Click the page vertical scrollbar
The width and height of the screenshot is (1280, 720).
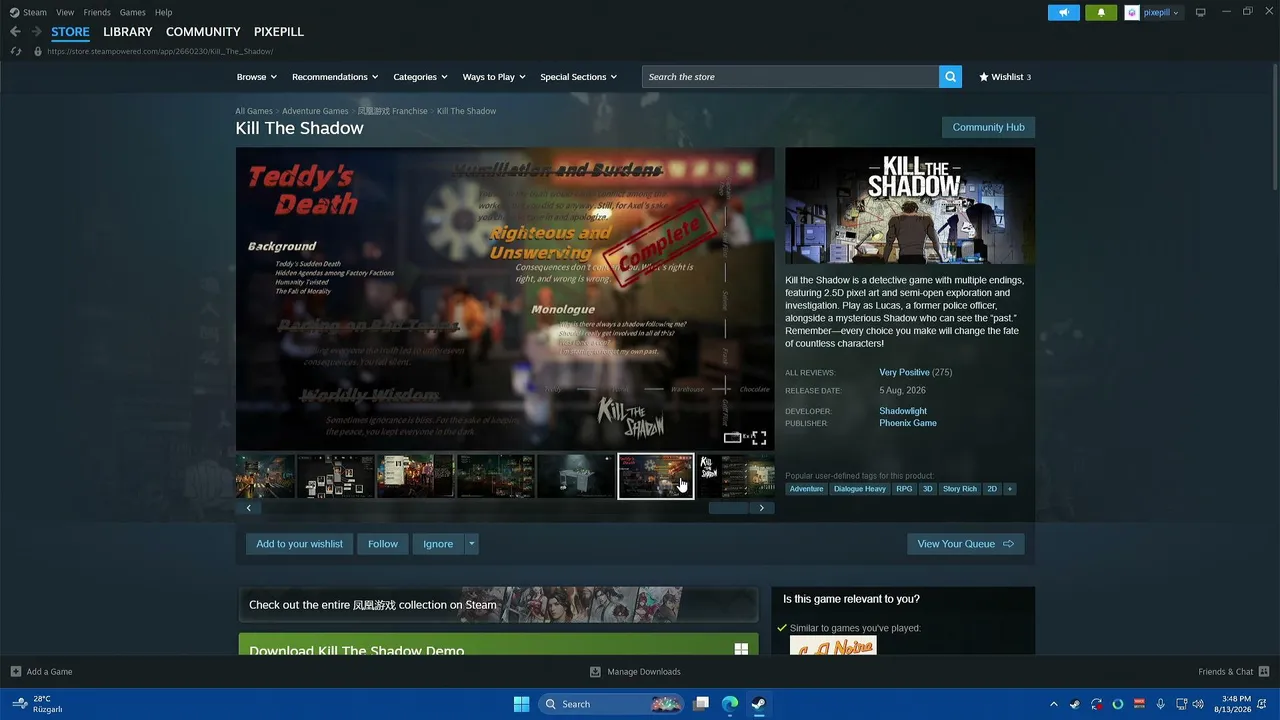coord(1275,125)
